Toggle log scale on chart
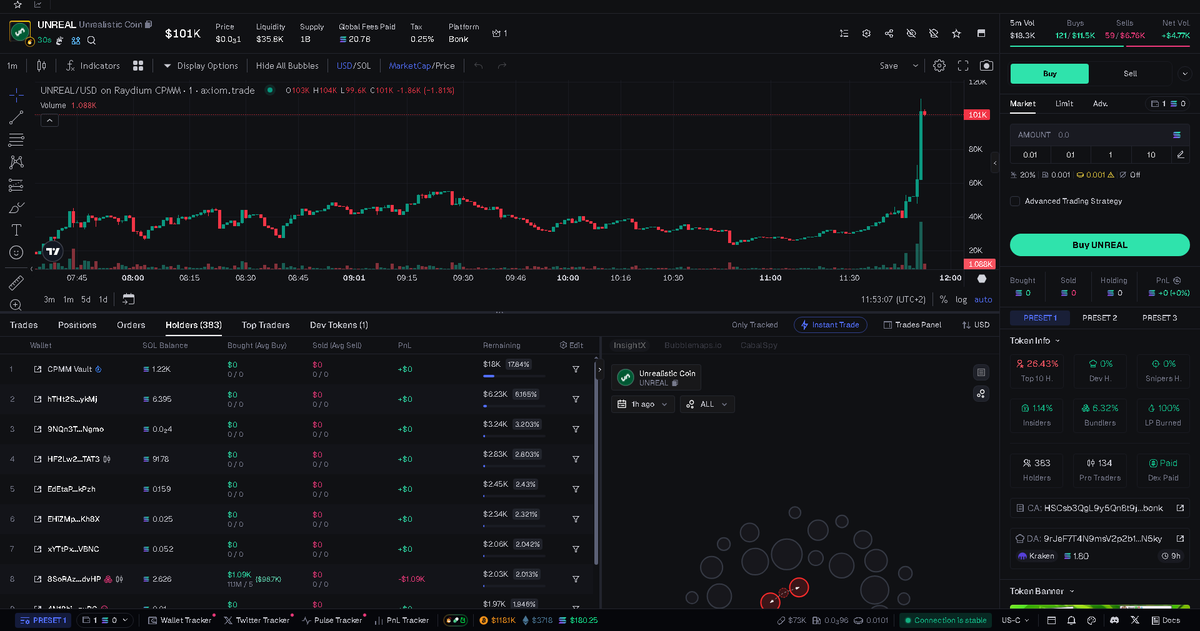The height and width of the screenshot is (631, 1200). [x=961, y=299]
